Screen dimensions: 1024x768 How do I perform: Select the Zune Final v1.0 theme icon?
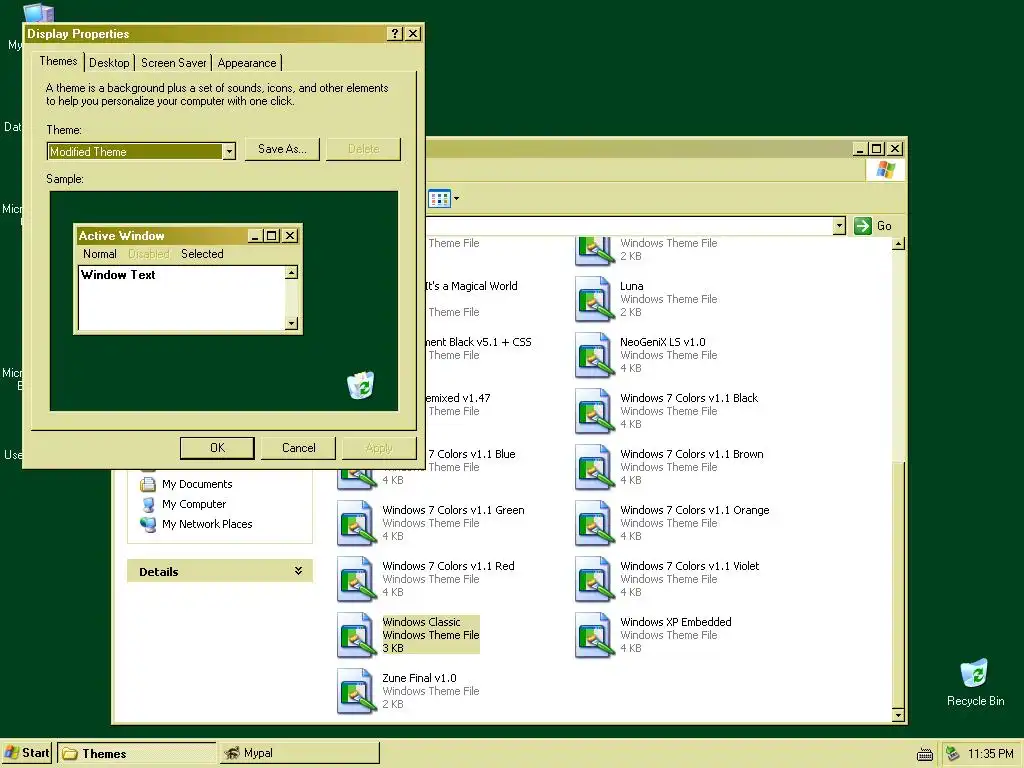tap(357, 692)
